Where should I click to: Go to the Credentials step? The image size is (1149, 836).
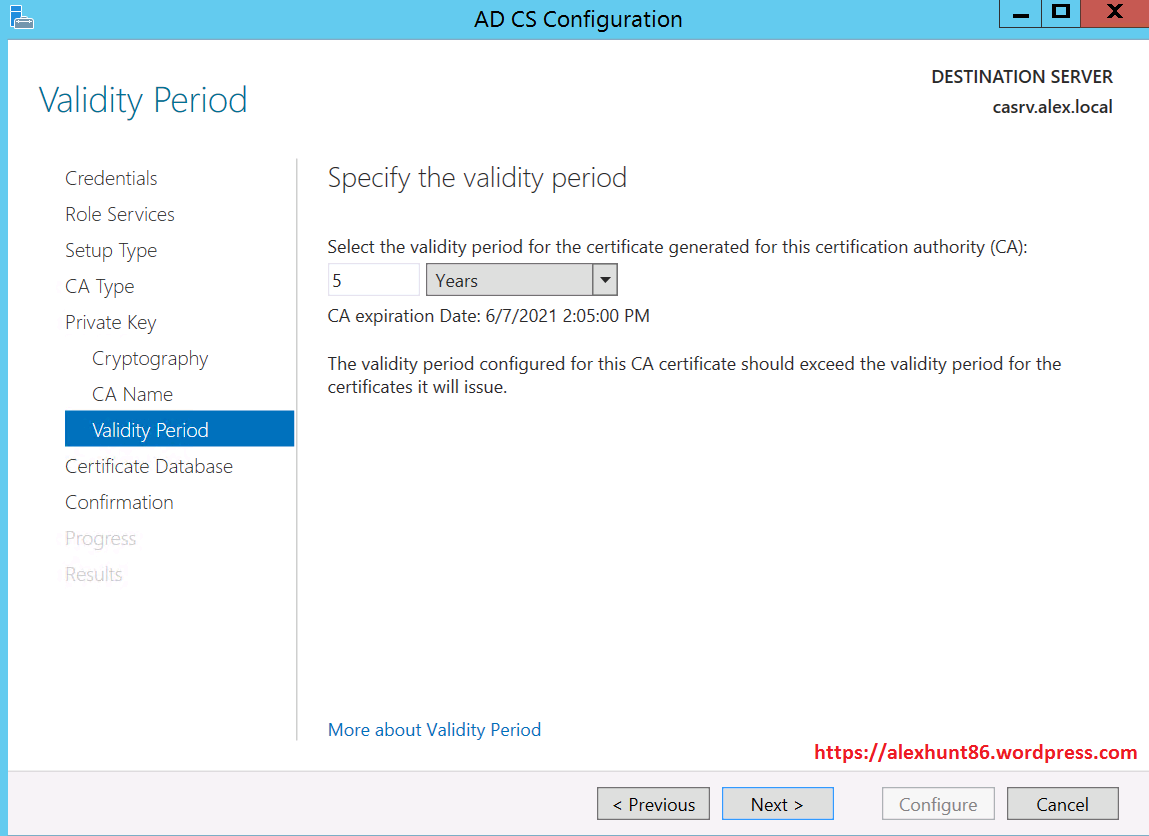pos(111,178)
